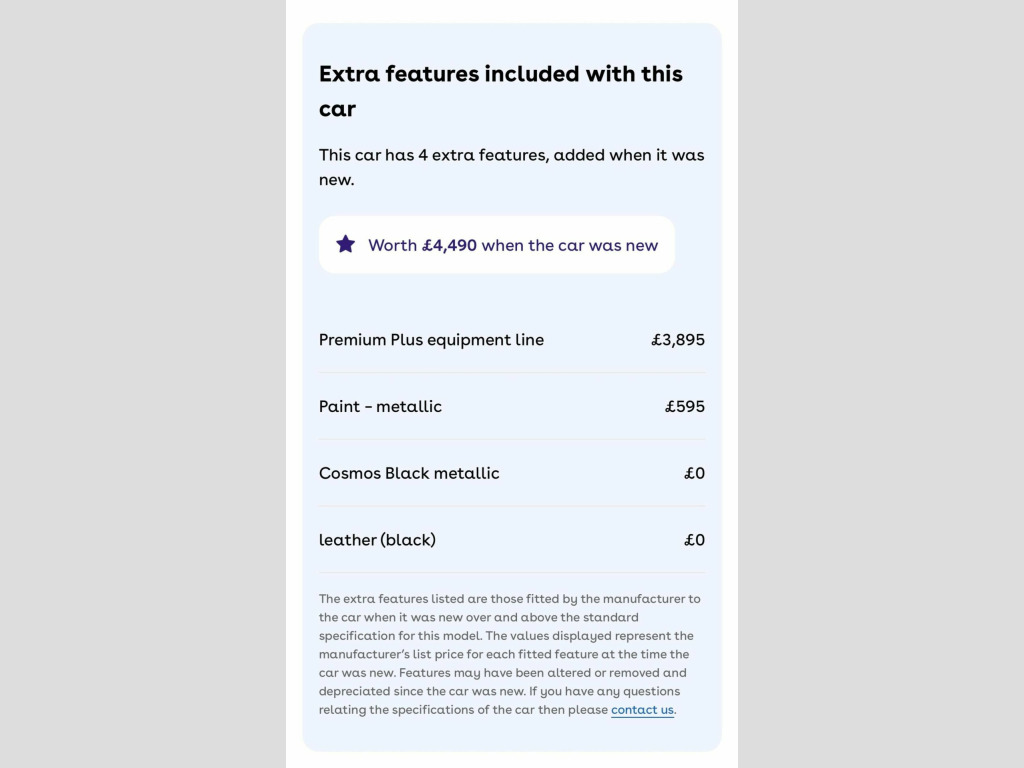
Task: Click the bold £4,490 amount
Action: click(449, 245)
